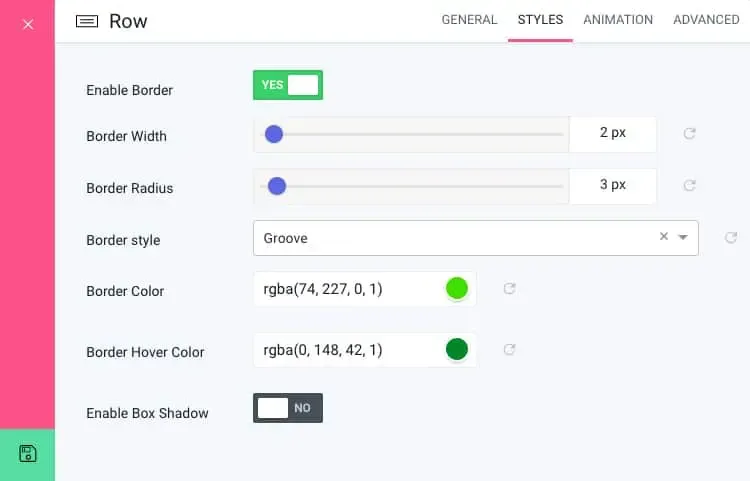Reset the Border Color value
Image resolution: width=750 pixels, height=481 pixels.
point(509,288)
